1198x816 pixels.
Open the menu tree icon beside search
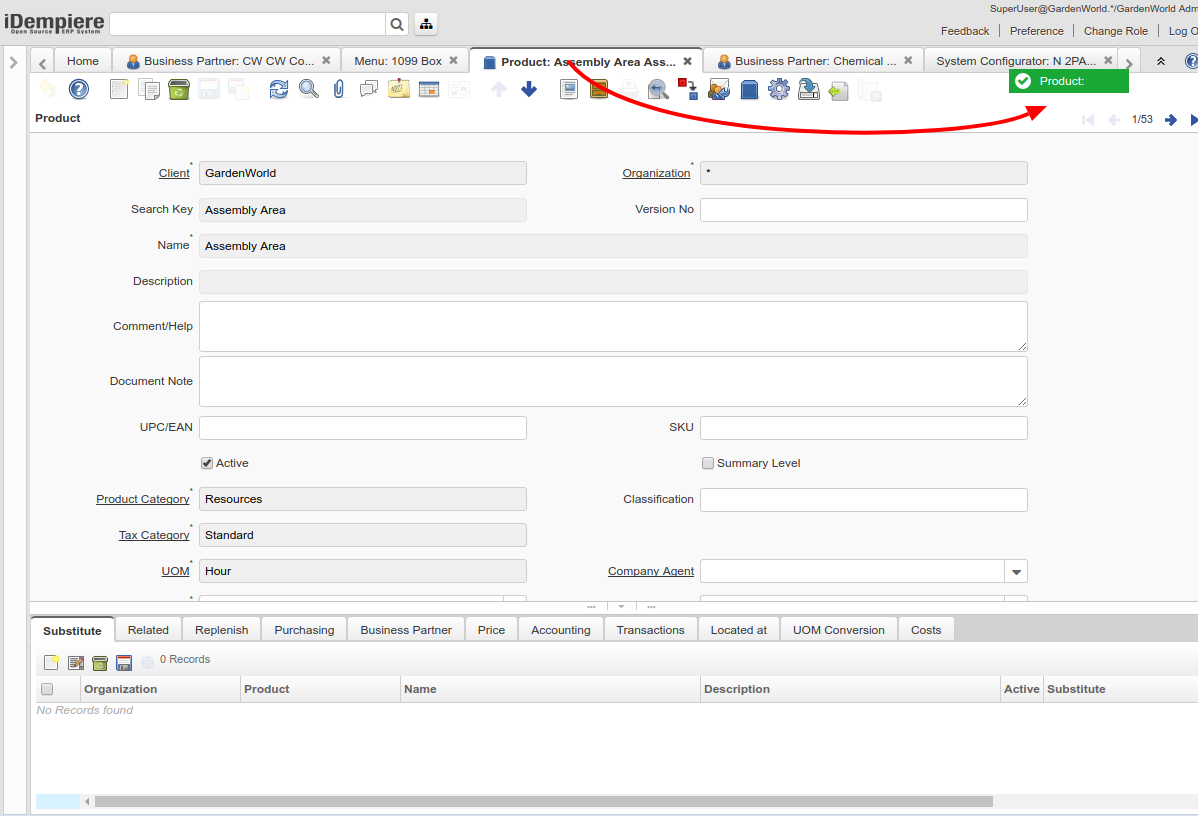tap(425, 24)
